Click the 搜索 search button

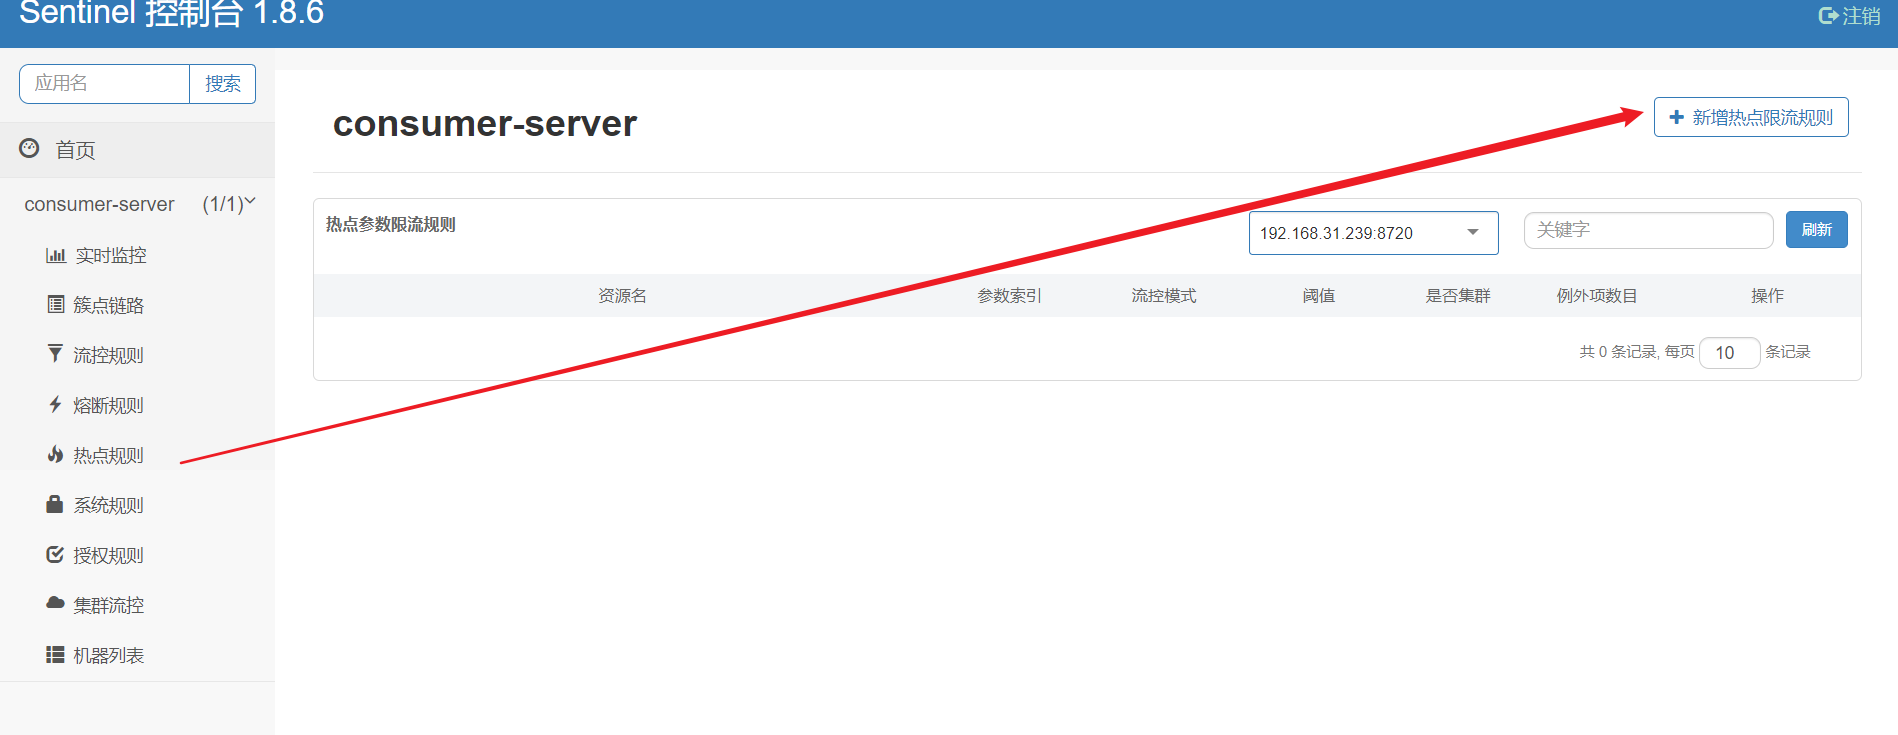[222, 84]
